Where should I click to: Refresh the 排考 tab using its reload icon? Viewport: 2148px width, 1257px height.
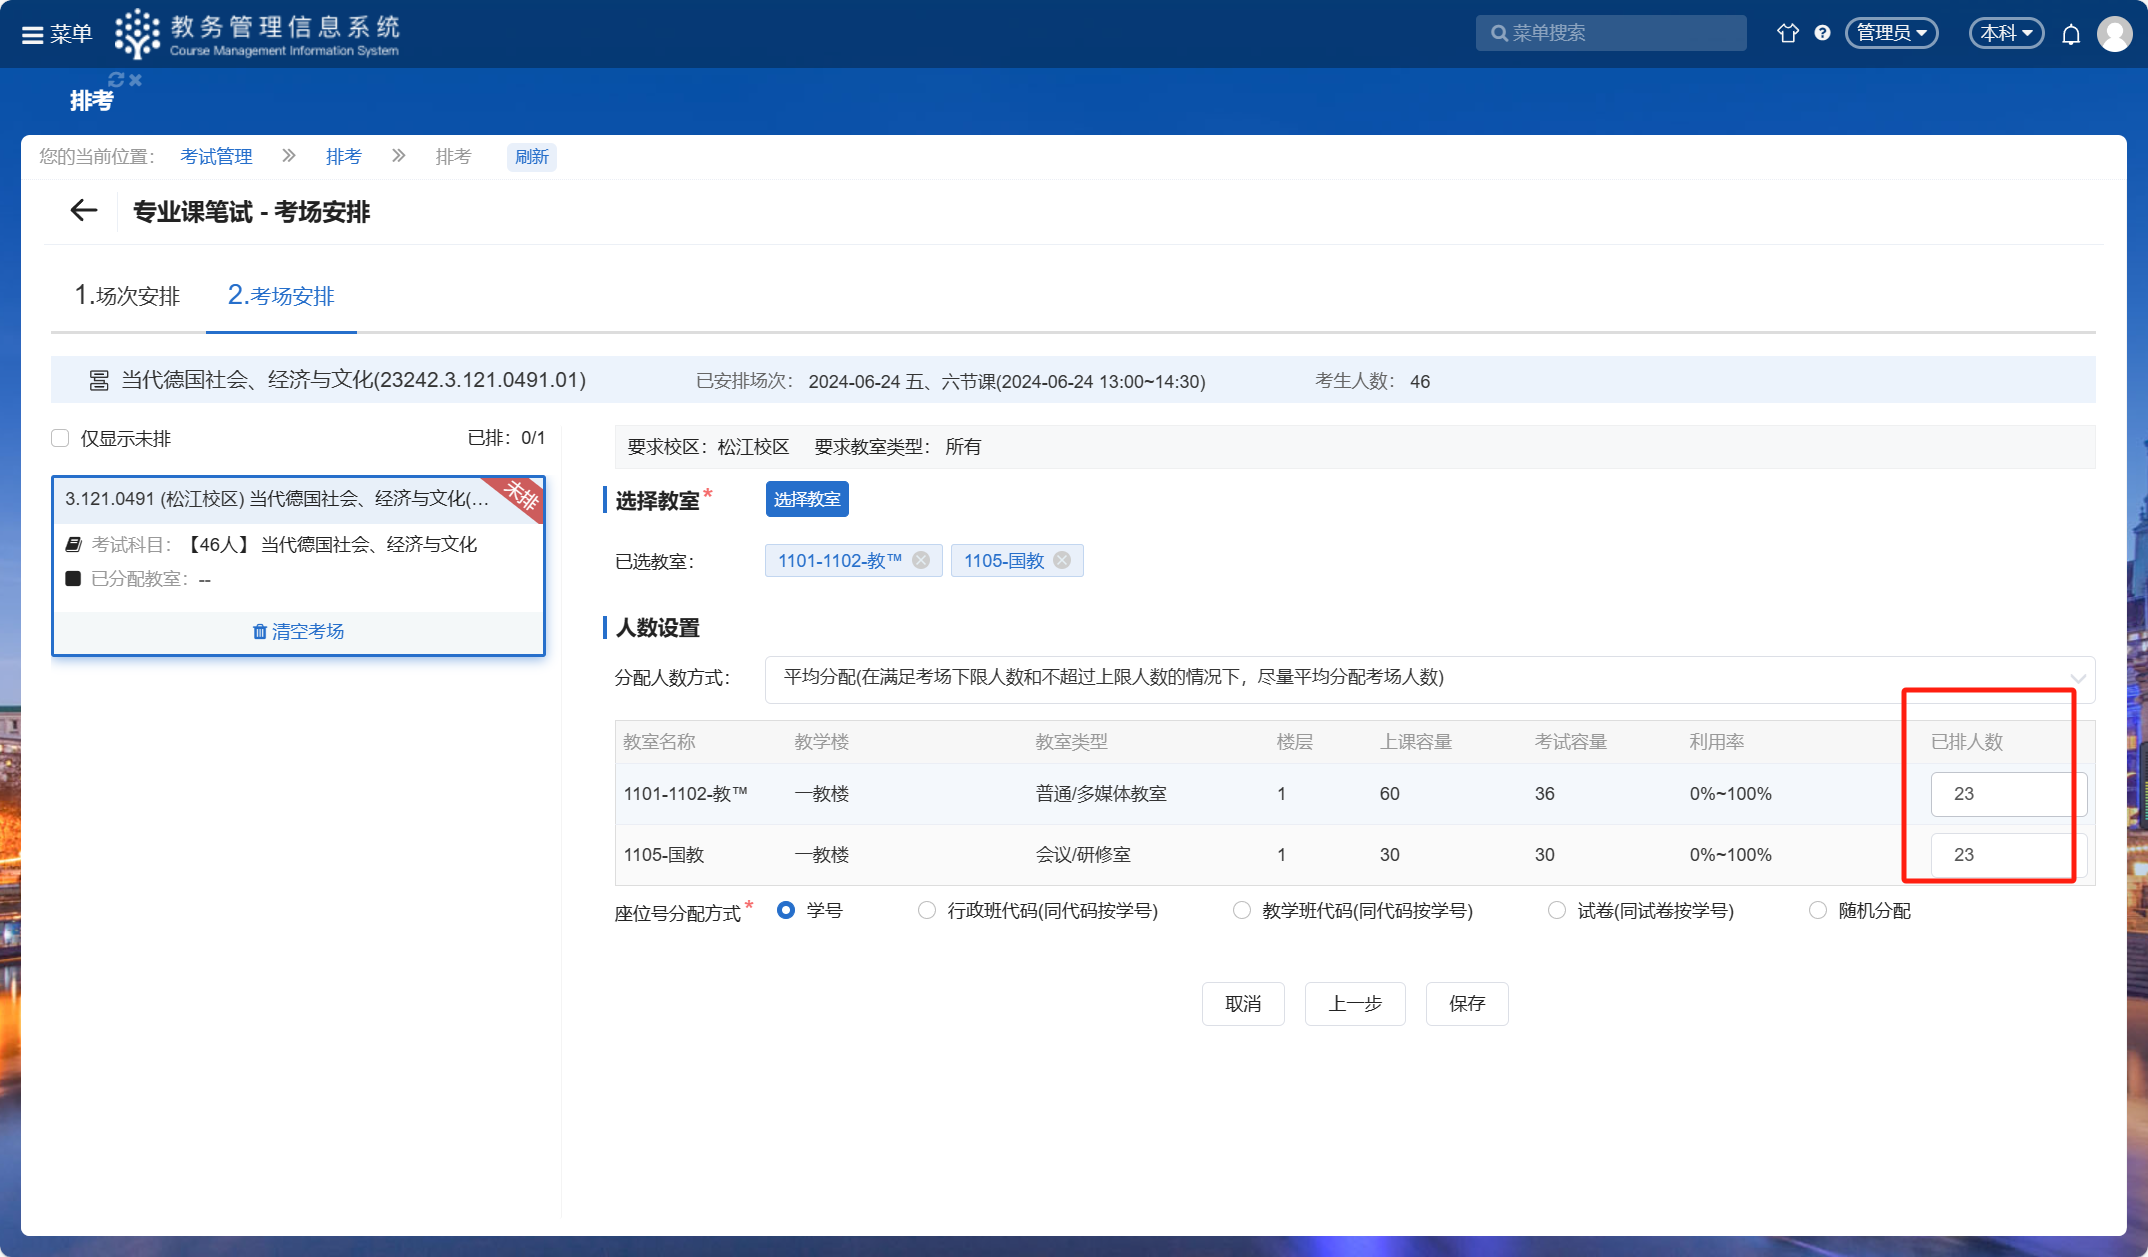tap(116, 79)
